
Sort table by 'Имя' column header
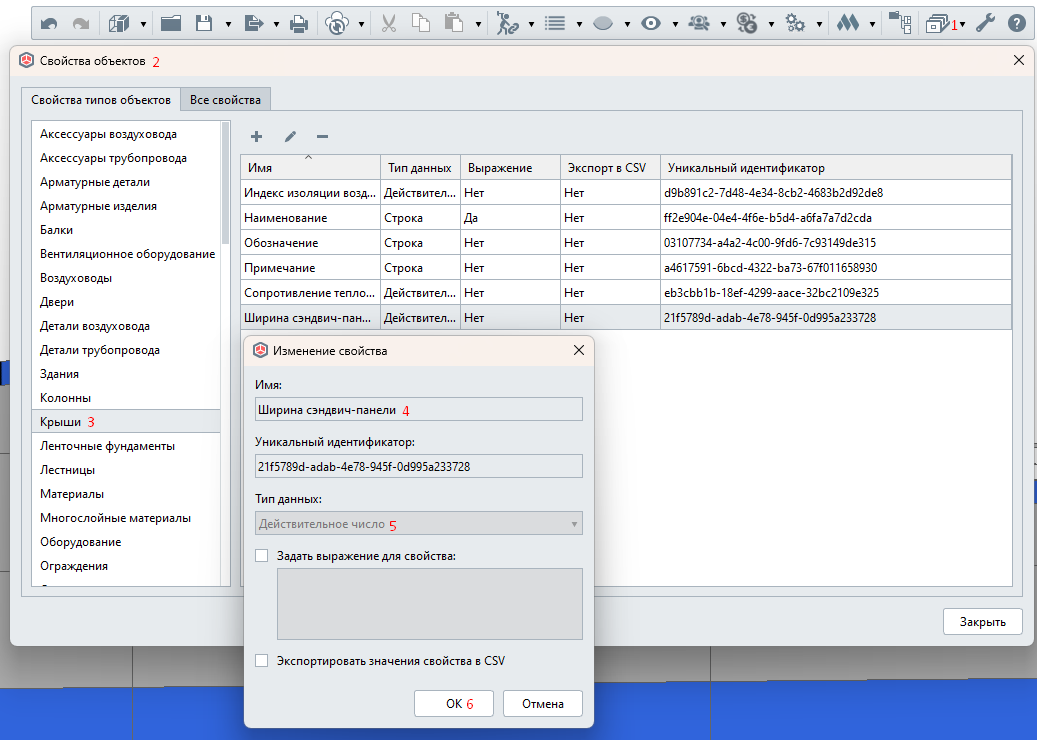click(x=310, y=168)
